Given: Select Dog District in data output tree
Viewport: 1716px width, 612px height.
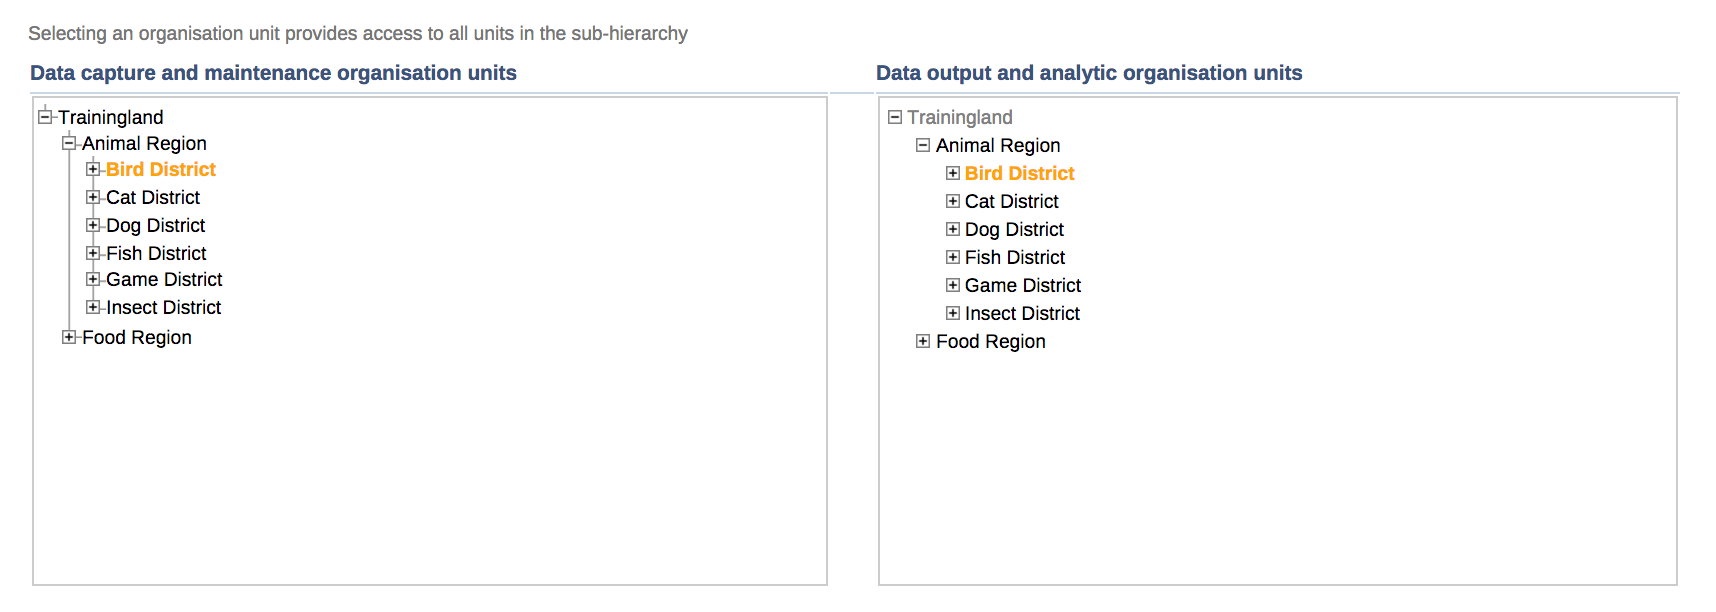Looking at the screenshot, I should coord(1014,229).
